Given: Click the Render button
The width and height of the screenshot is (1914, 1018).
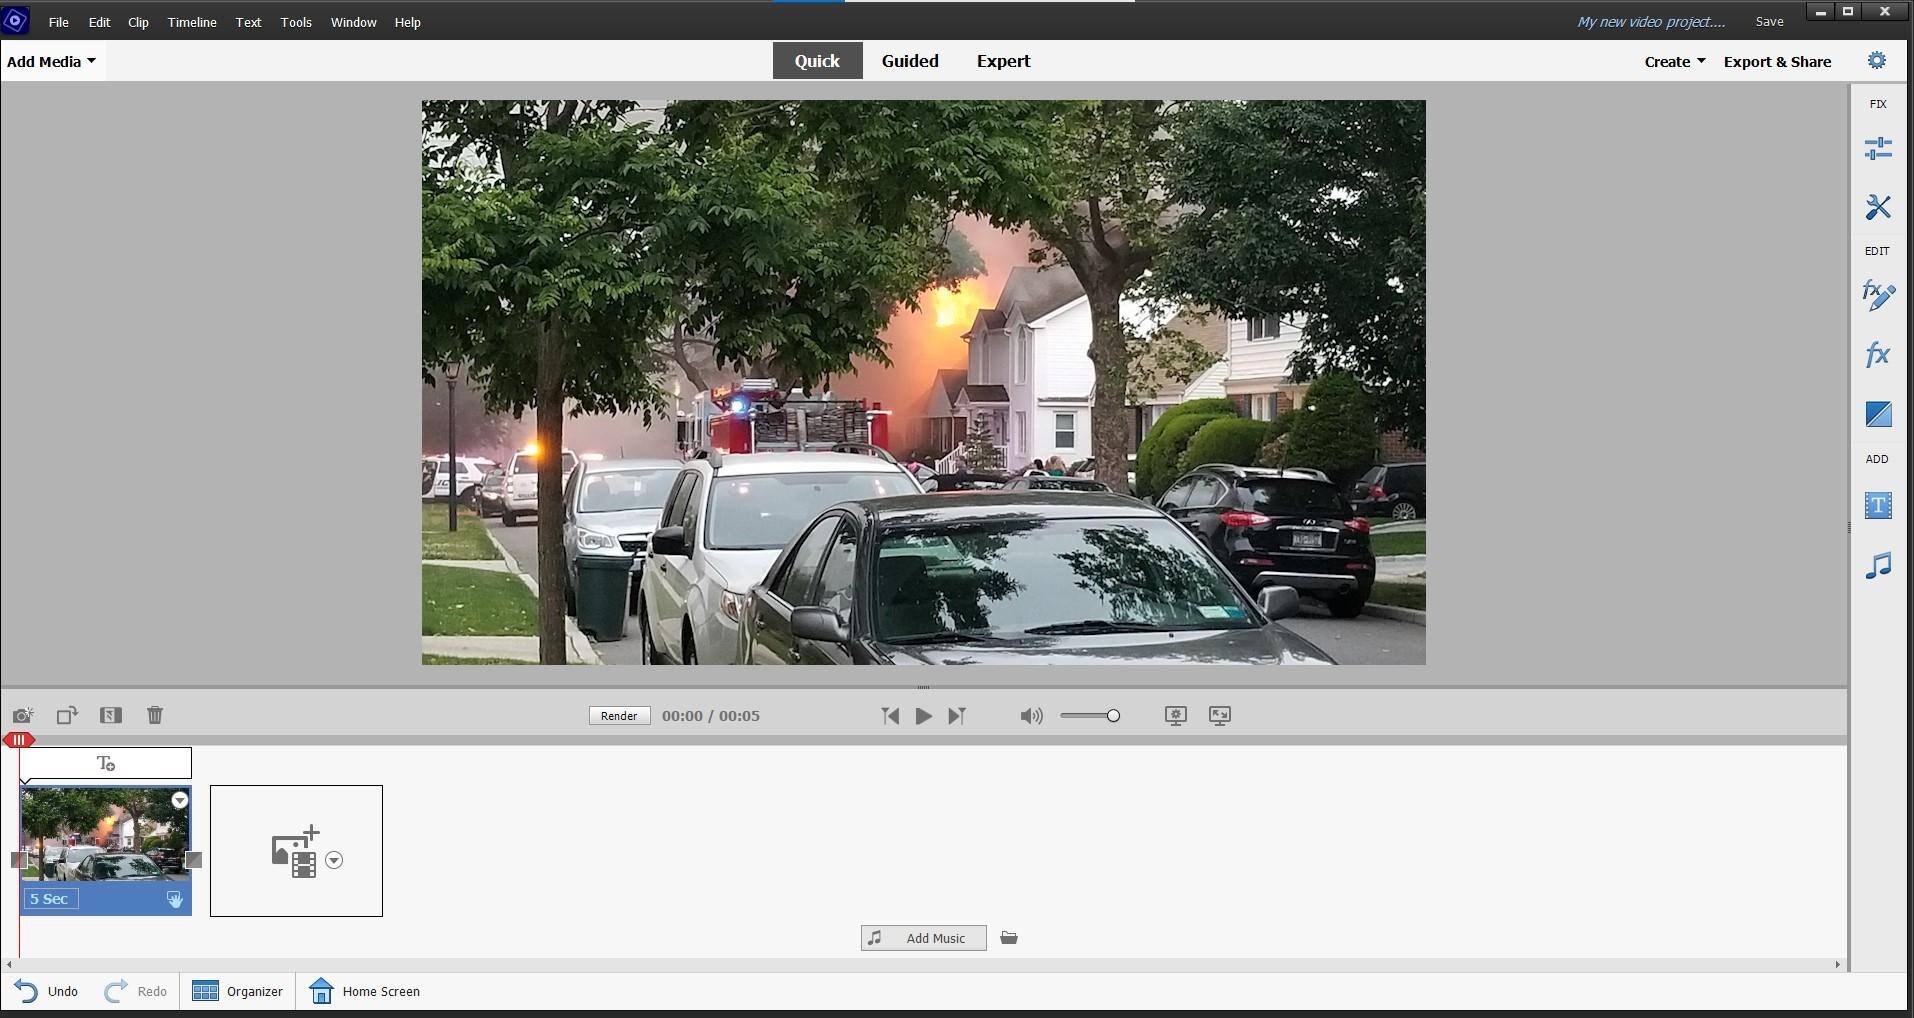Looking at the screenshot, I should tap(619, 716).
